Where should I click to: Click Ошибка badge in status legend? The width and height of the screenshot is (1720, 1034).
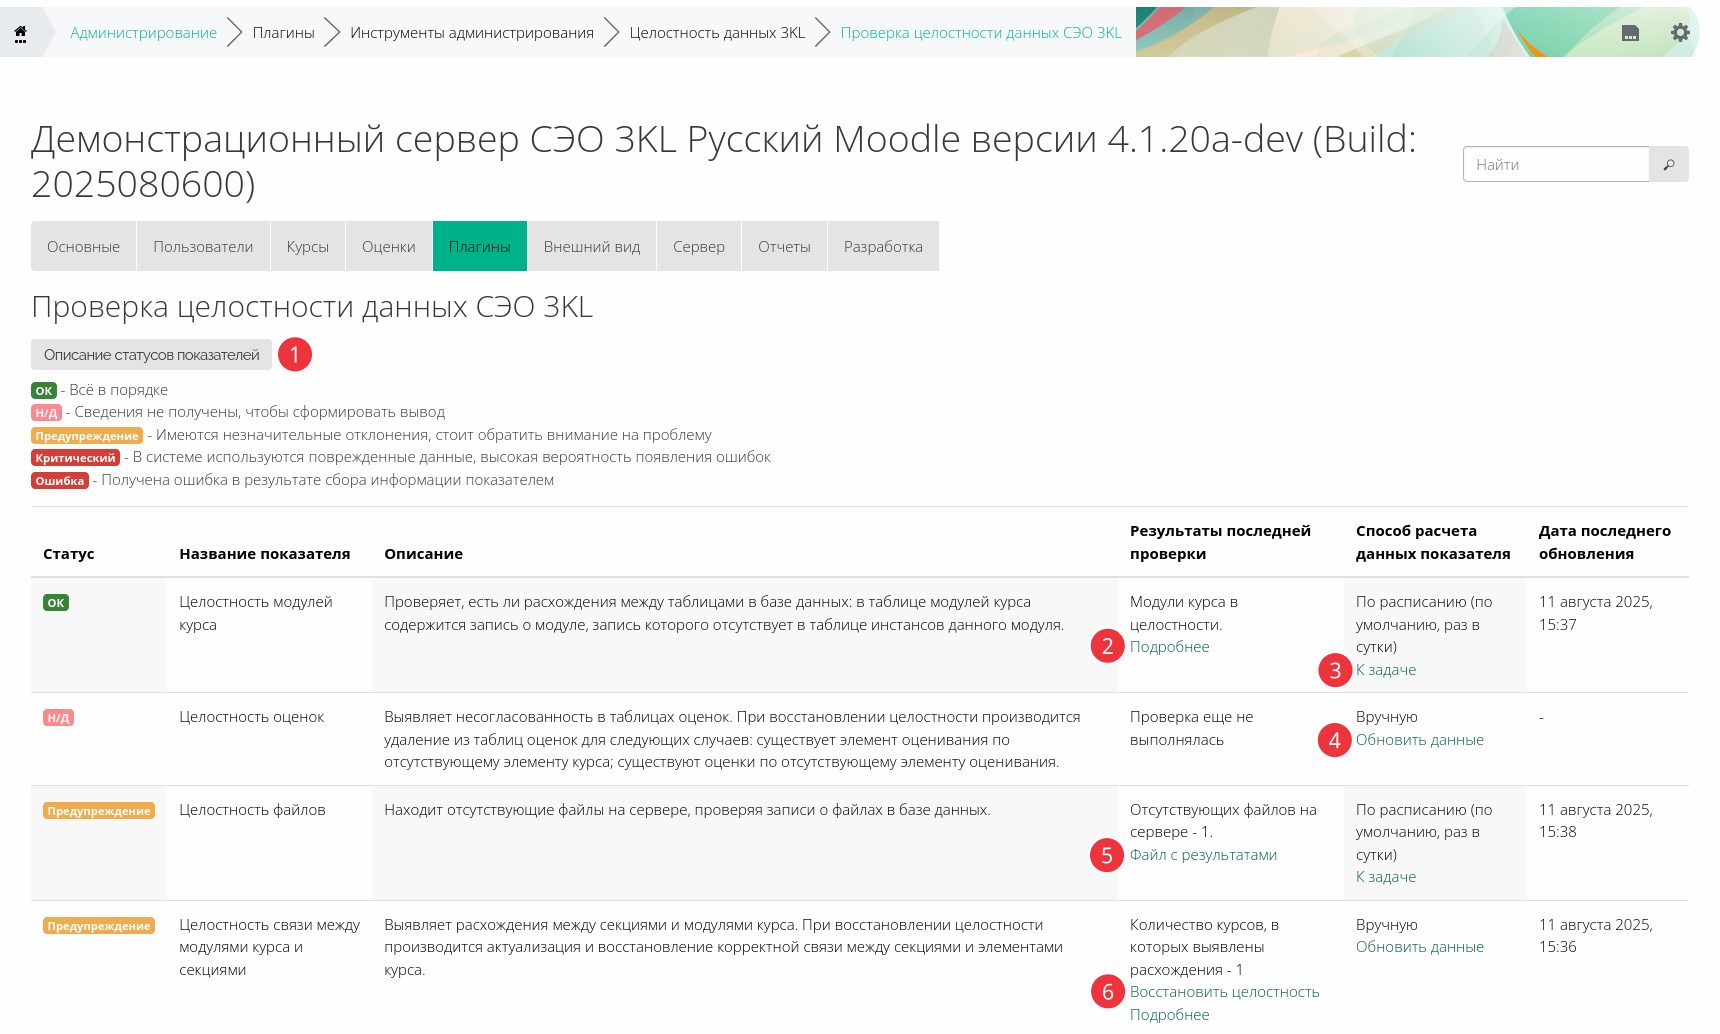[60, 481]
